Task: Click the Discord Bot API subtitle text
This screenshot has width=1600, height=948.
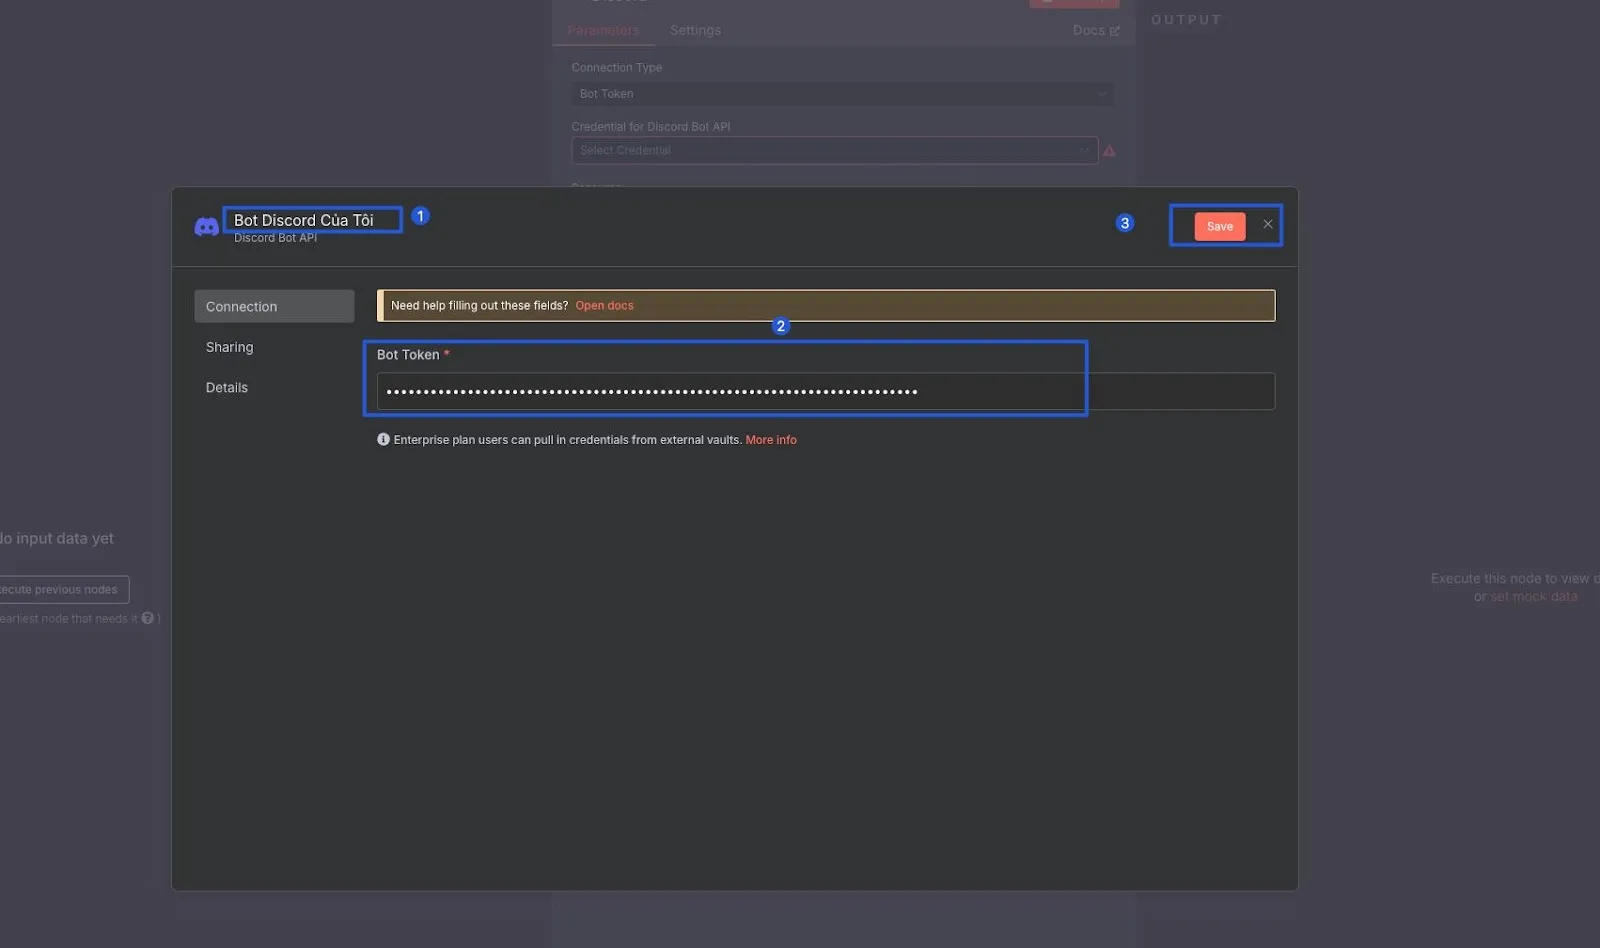Action: (275, 238)
